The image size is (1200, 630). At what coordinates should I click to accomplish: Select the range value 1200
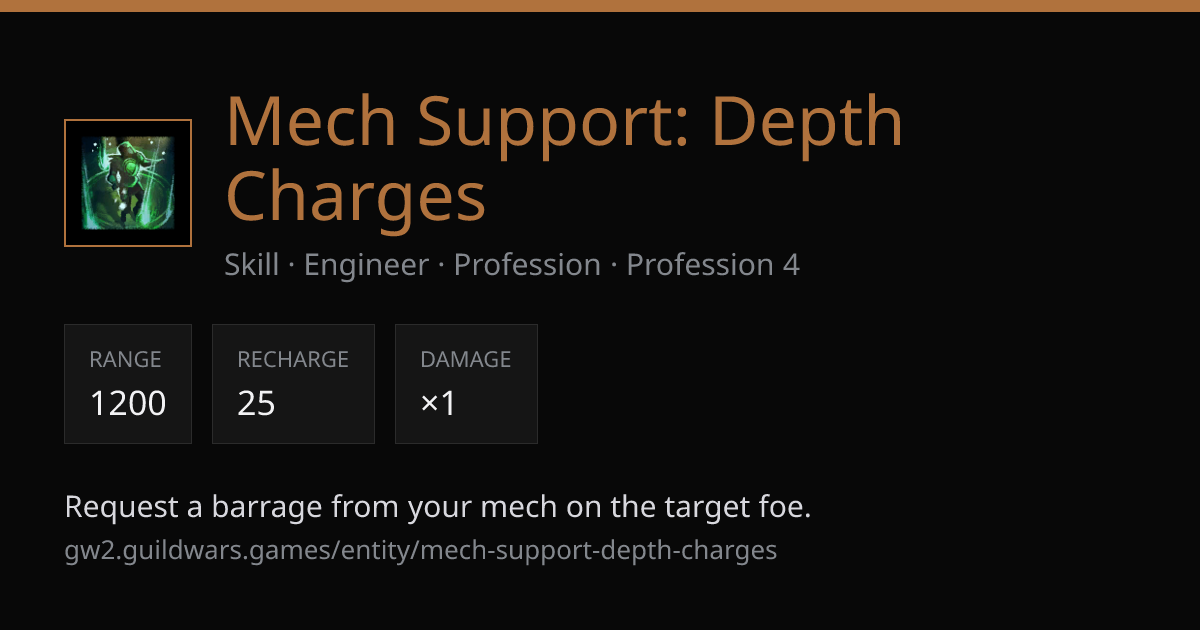pyautogui.click(x=128, y=403)
